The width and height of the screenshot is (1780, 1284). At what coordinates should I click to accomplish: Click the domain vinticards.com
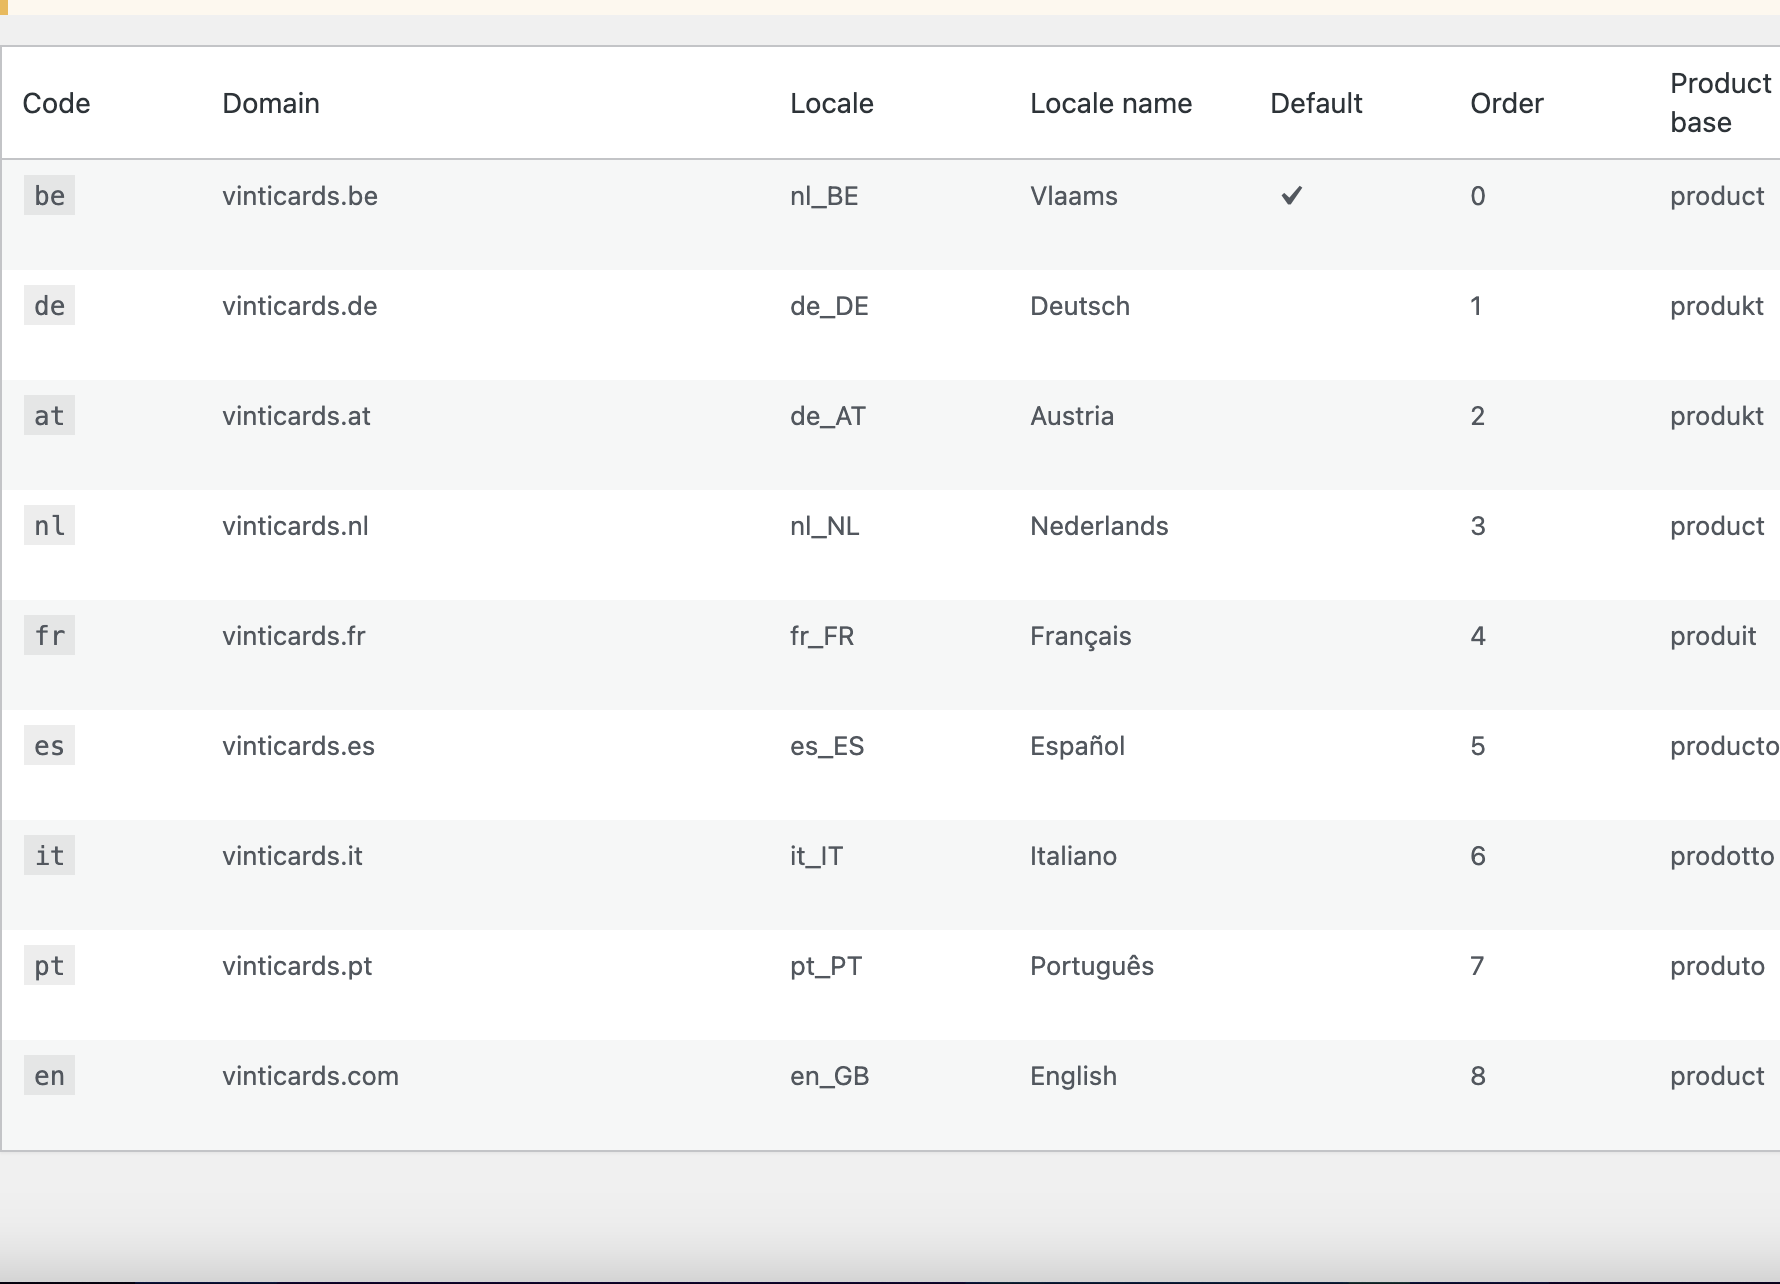pyautogui.click(x=310, y=1076)
